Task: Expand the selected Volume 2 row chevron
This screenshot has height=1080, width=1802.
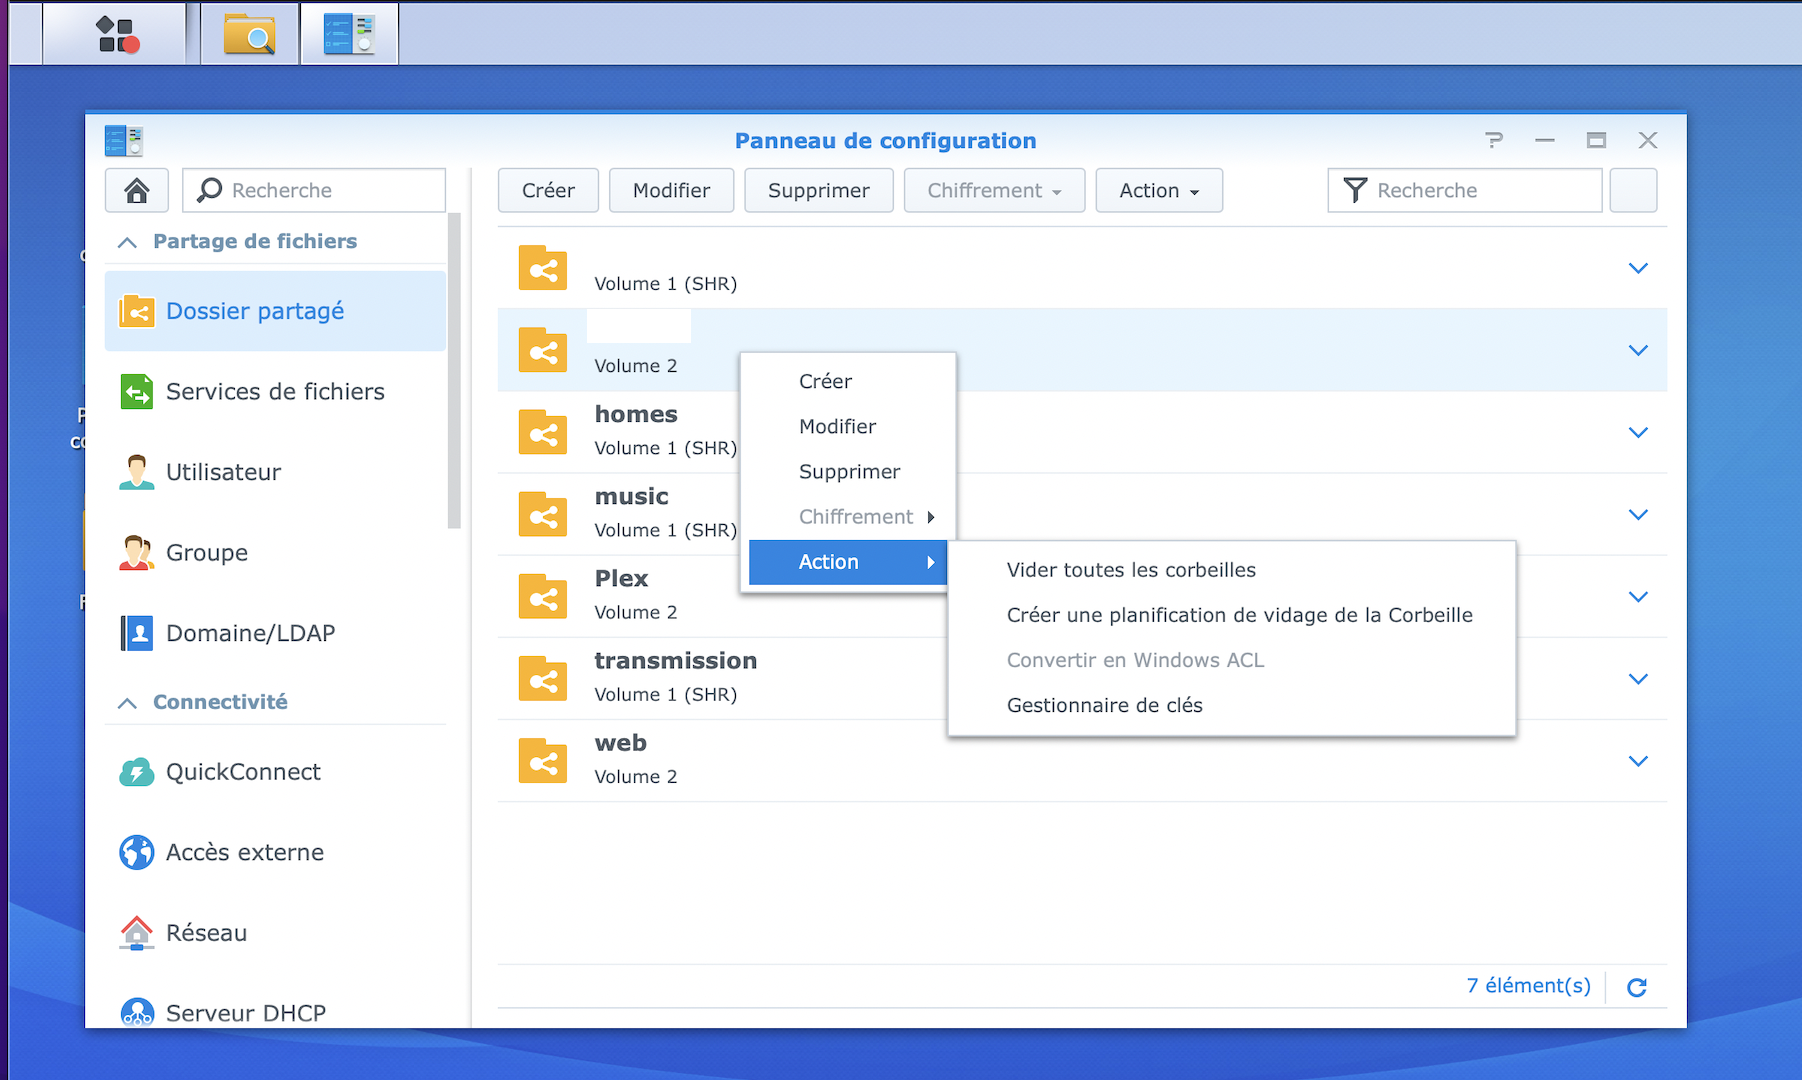Action: click(x=1638, y=350)
